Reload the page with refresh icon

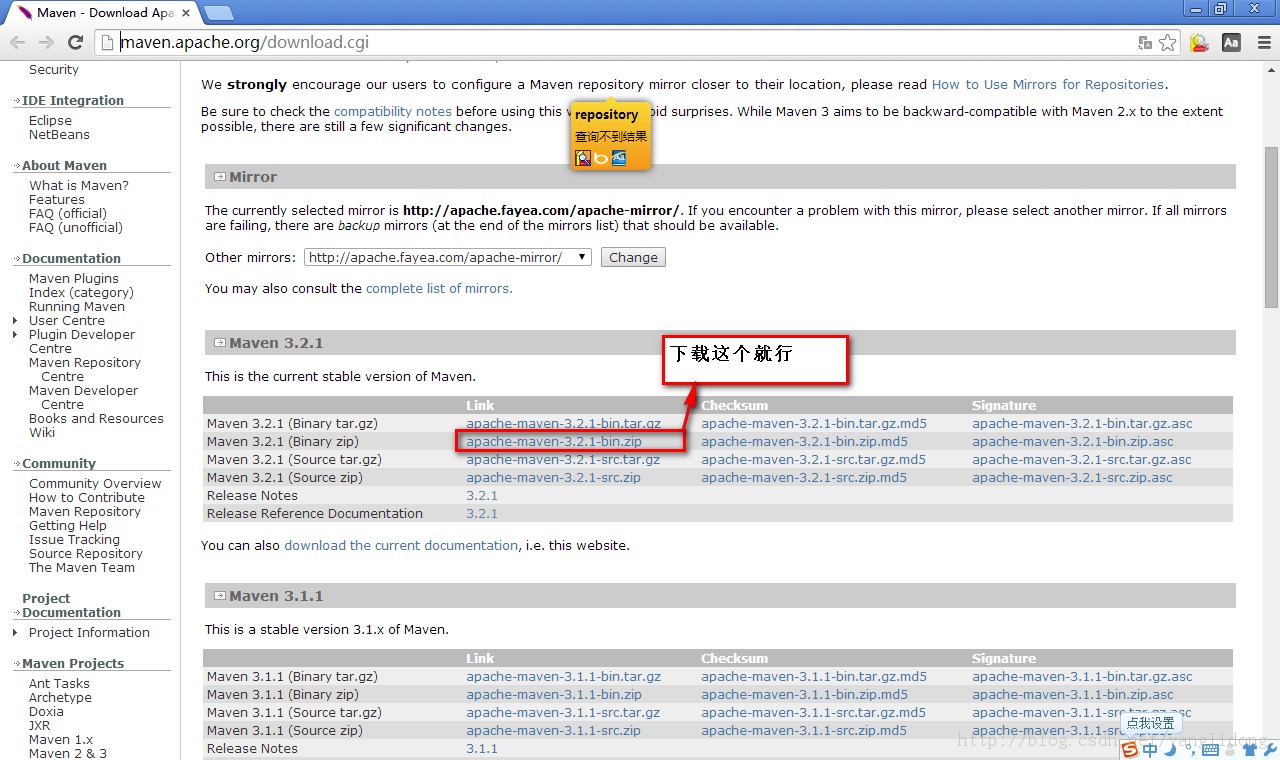pyautogui.click(x=75, y=42)
